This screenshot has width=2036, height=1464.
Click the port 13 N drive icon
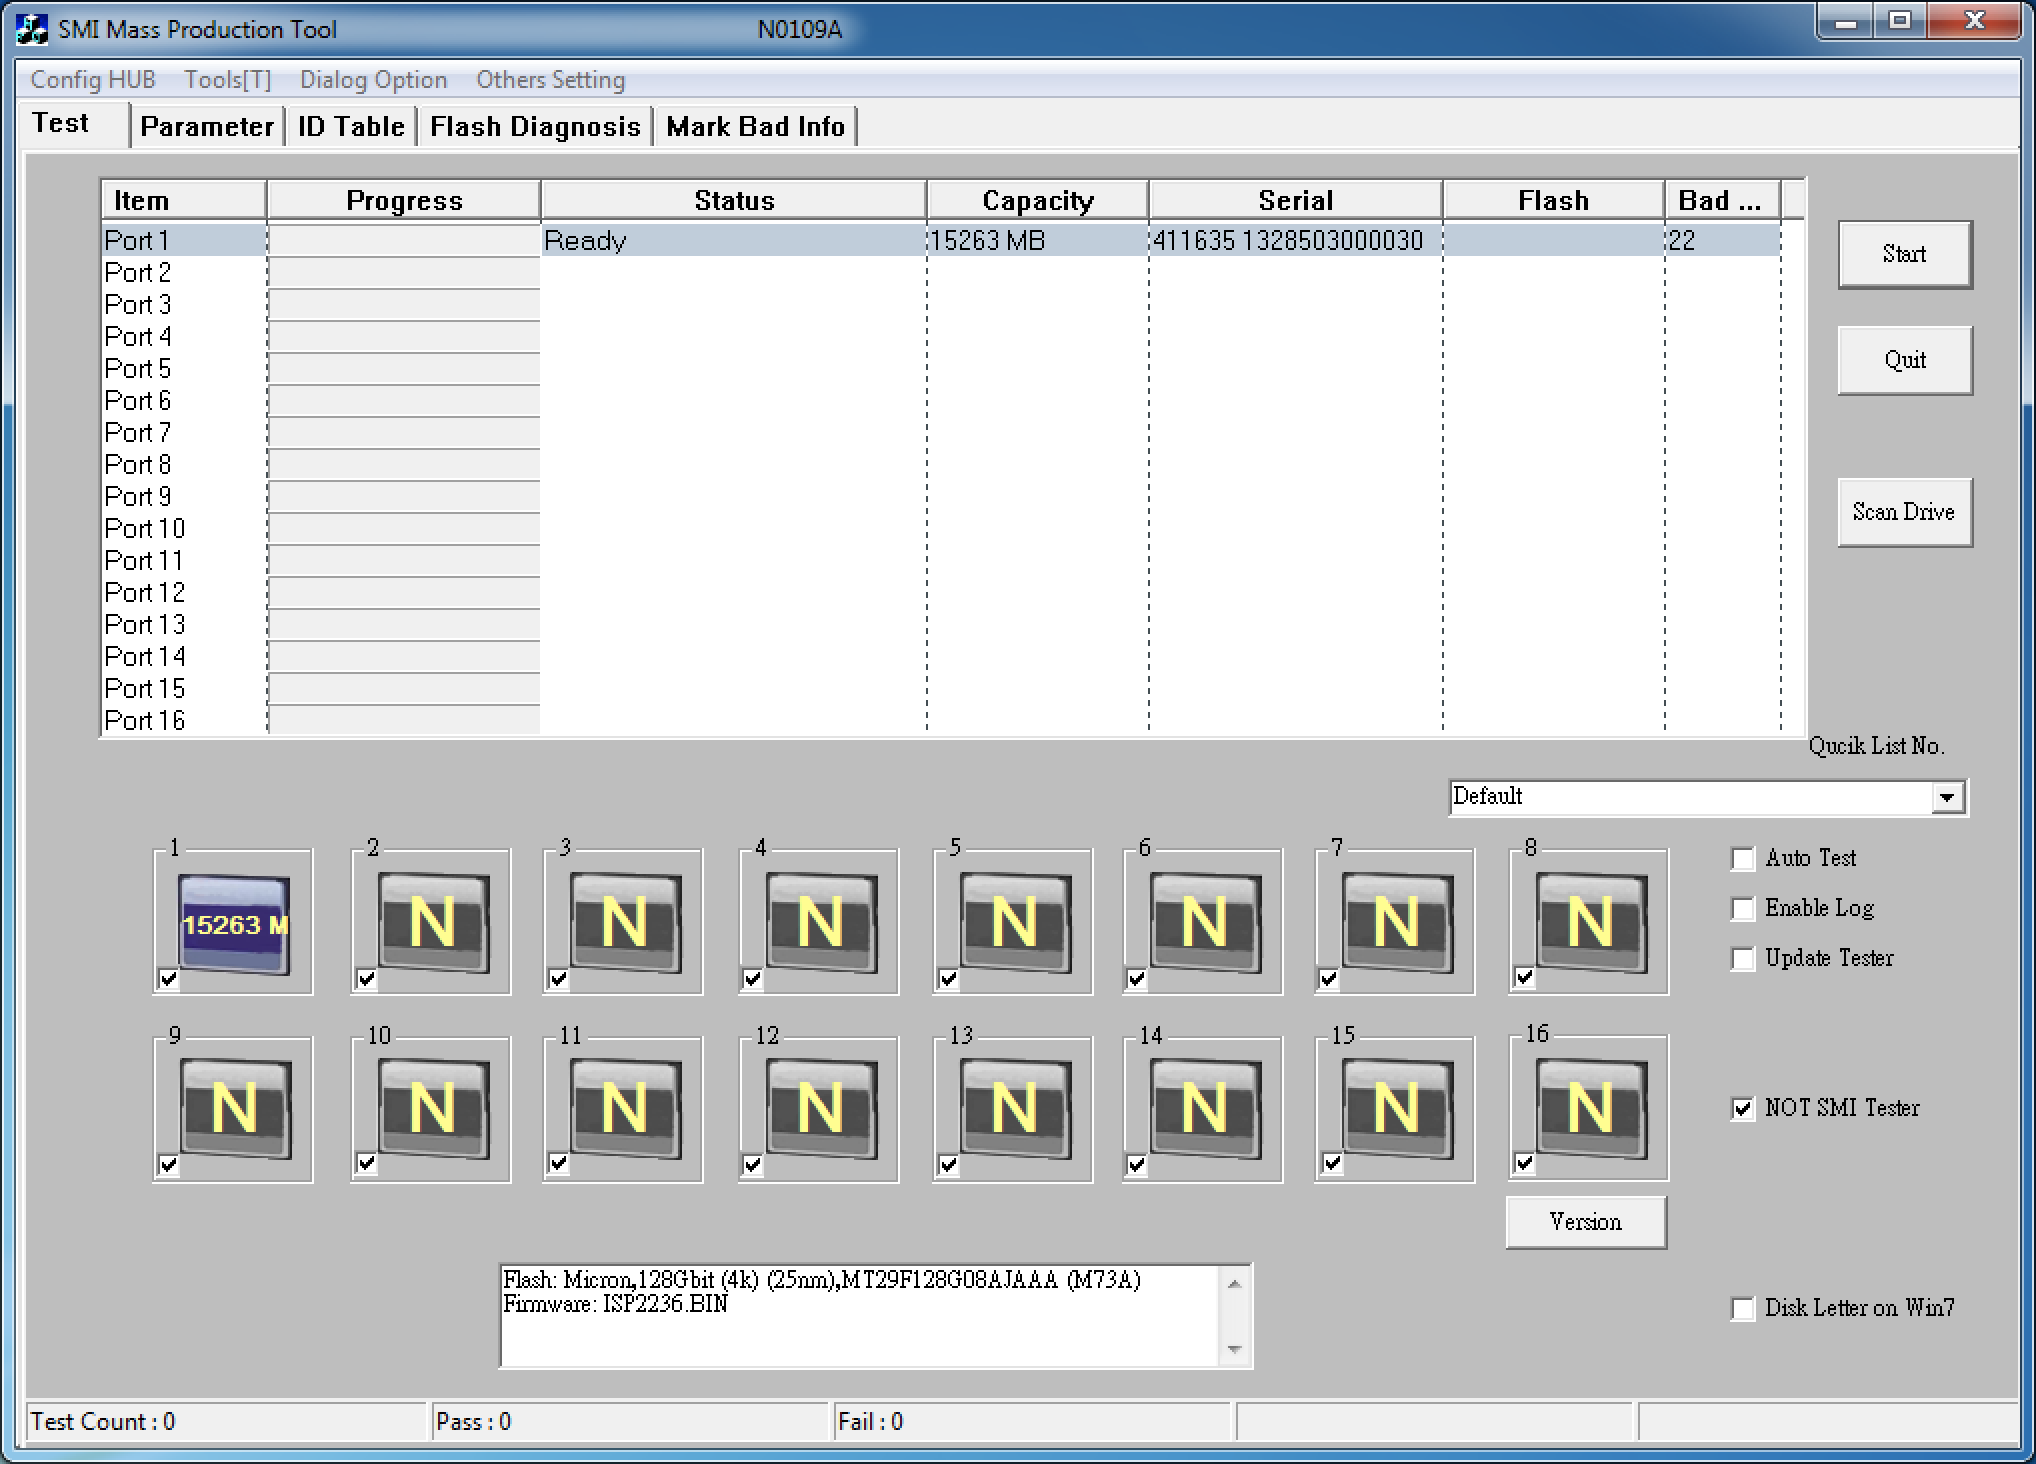pyautogui.click(x=1014, y=1109)
